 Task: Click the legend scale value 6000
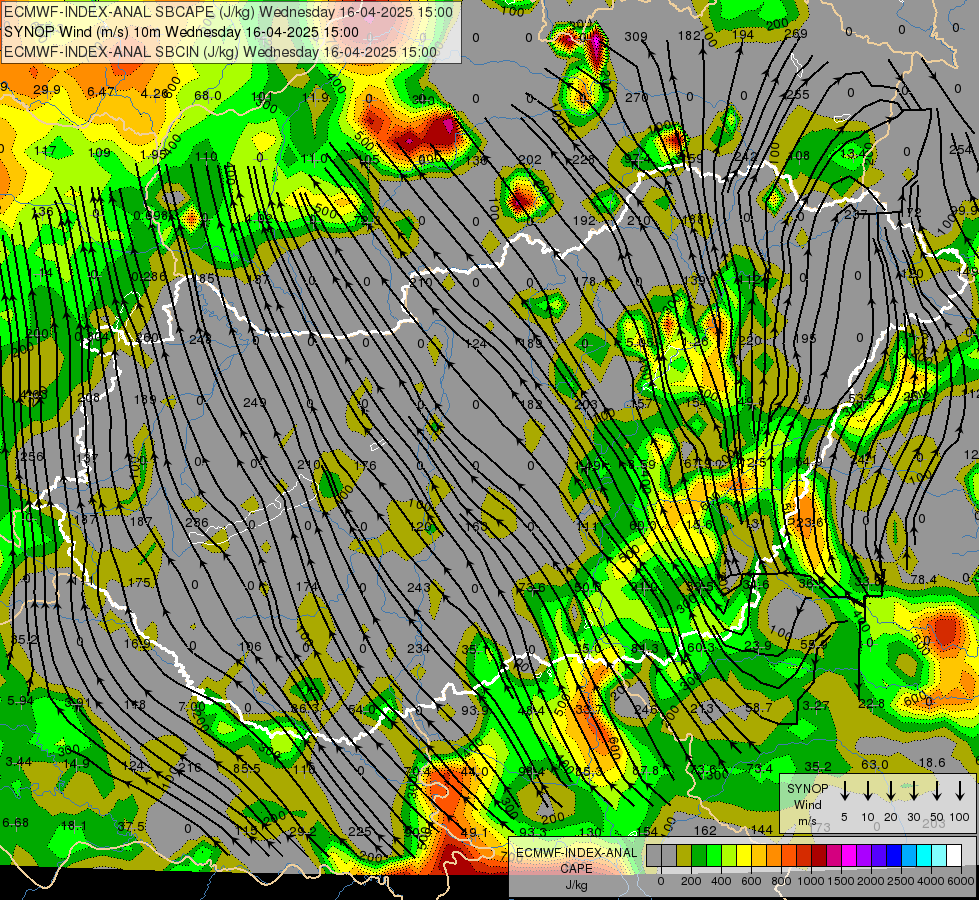pos(960,881)
